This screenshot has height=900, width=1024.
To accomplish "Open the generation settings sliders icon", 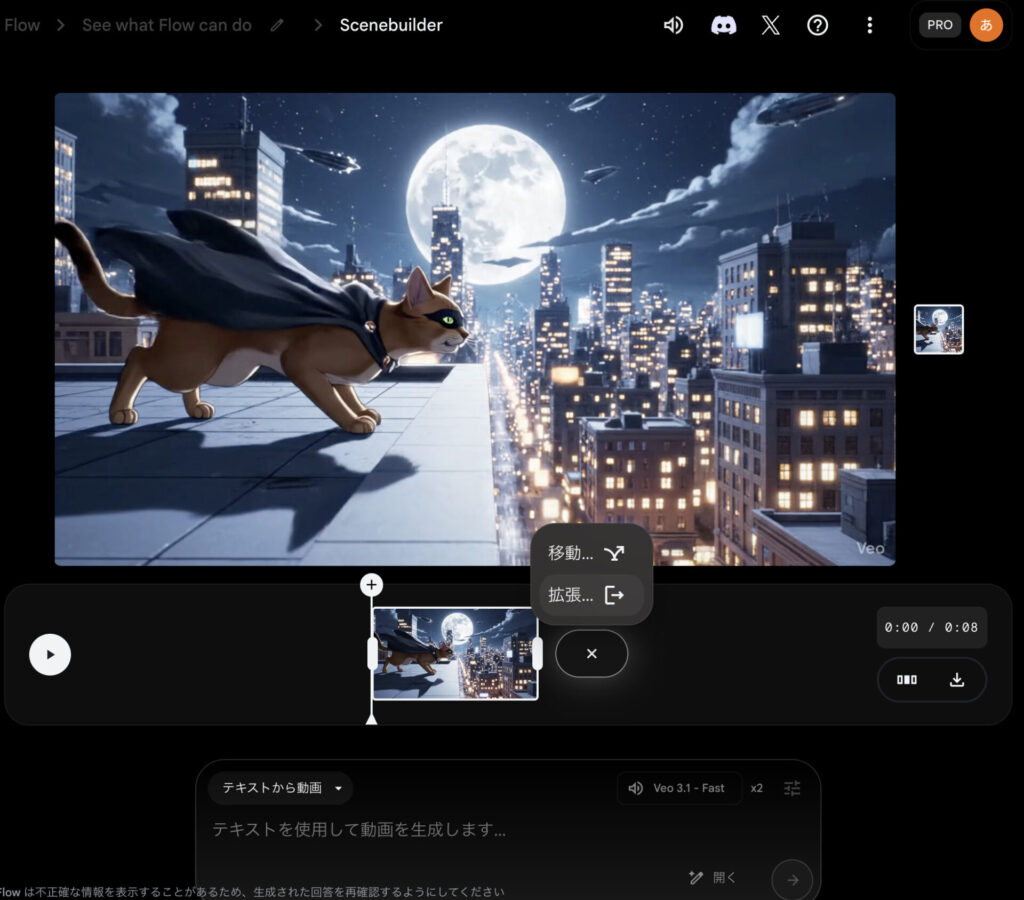I will (x=792, y=788).
